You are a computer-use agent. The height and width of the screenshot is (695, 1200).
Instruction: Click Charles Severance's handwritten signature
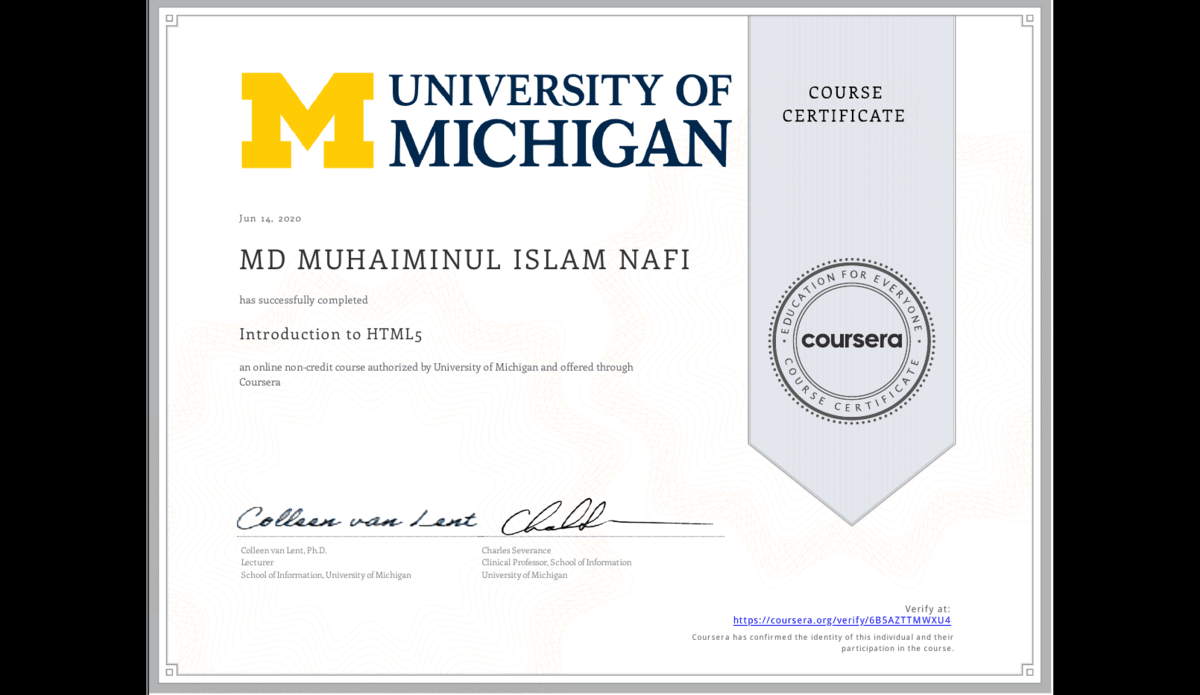(x=606, y=517)
